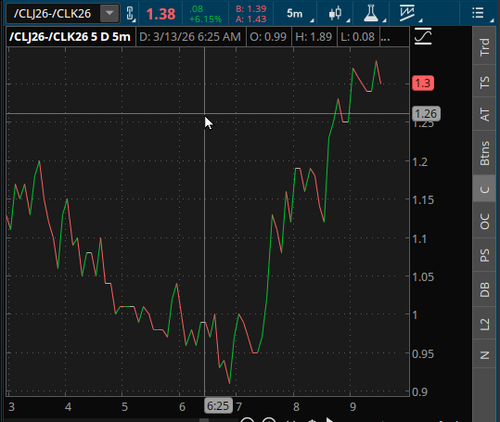The image size is (500, 422).
Task: Click the L: 0.08 low value
Action: click(357, 37)
